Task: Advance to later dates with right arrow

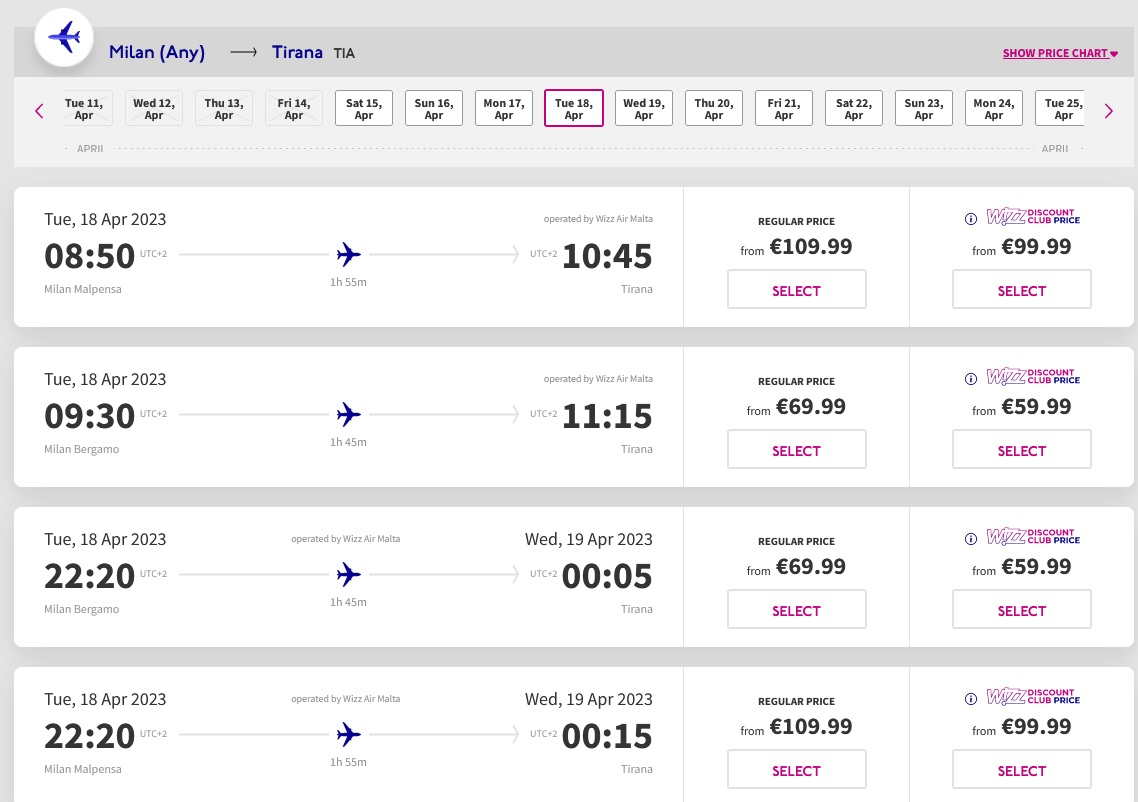Action: click(x=1108, y=110)
